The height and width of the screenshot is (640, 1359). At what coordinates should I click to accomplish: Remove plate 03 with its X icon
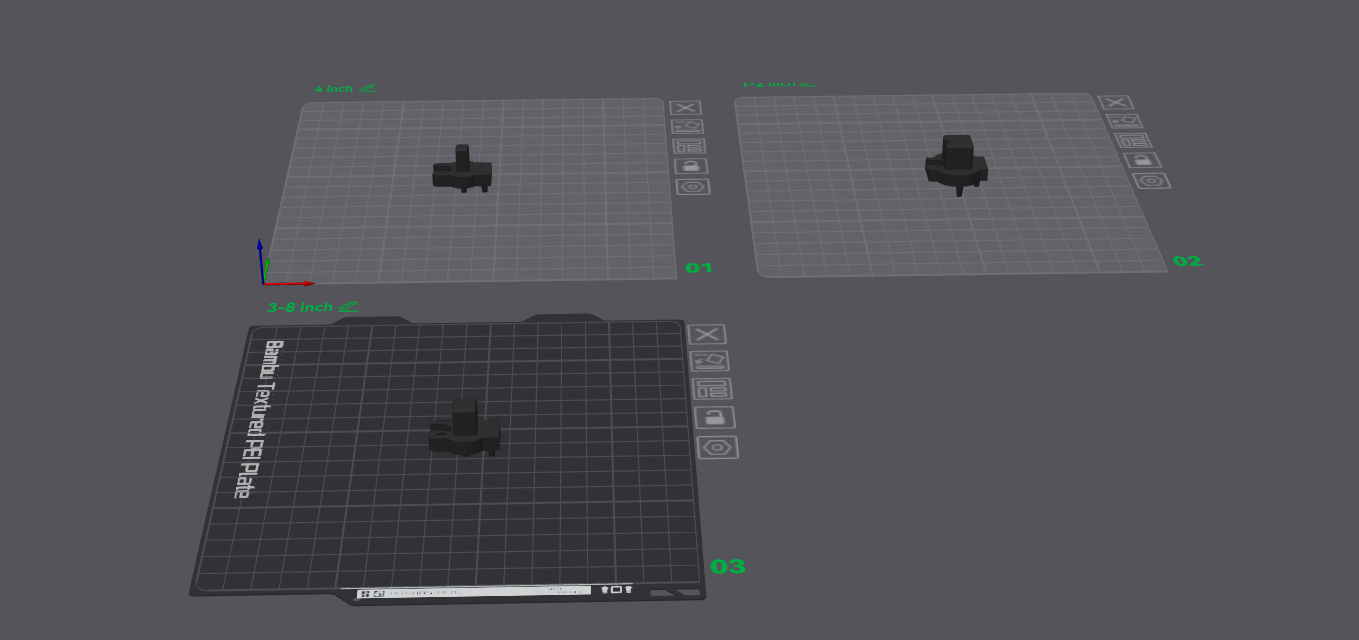coord(707,334)
